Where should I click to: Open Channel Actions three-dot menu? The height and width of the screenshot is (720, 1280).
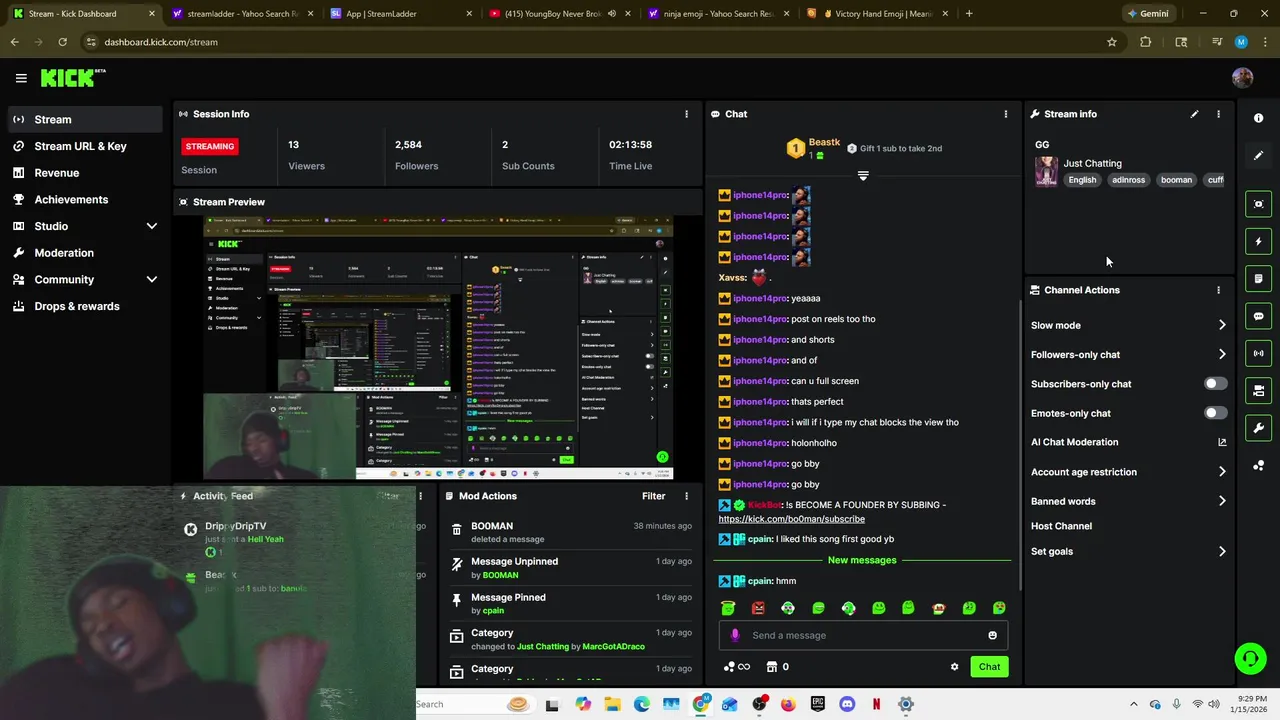click(1218, 290)
